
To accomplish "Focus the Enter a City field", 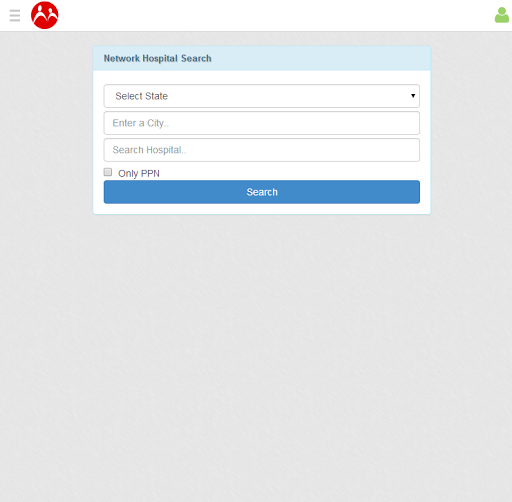I will [262, 123].
